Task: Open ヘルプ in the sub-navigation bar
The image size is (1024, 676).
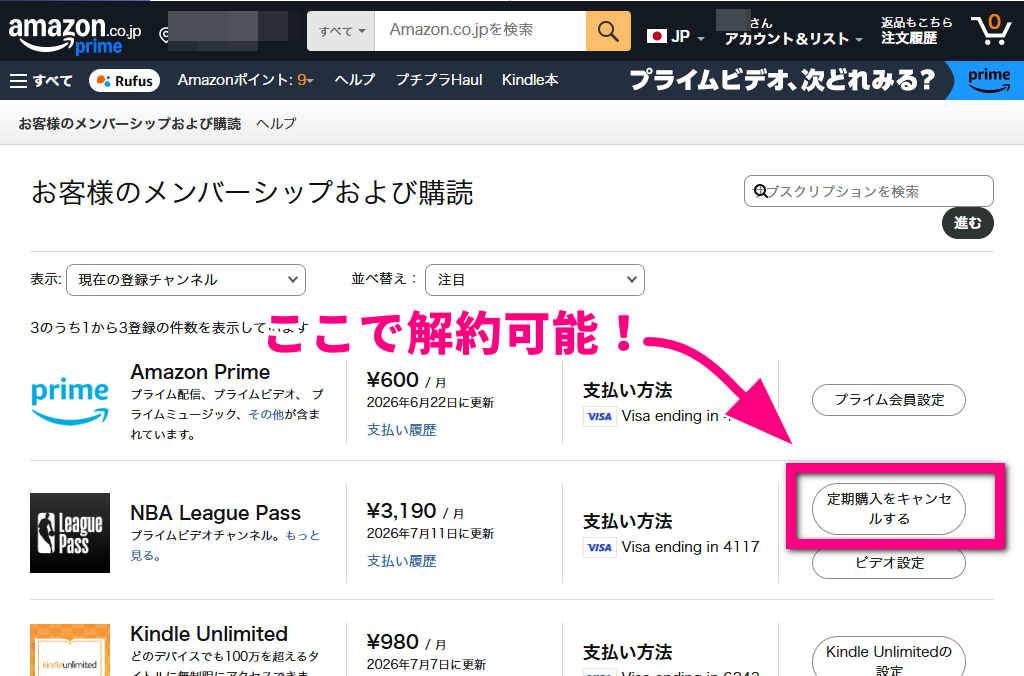Action: (276, 123)
